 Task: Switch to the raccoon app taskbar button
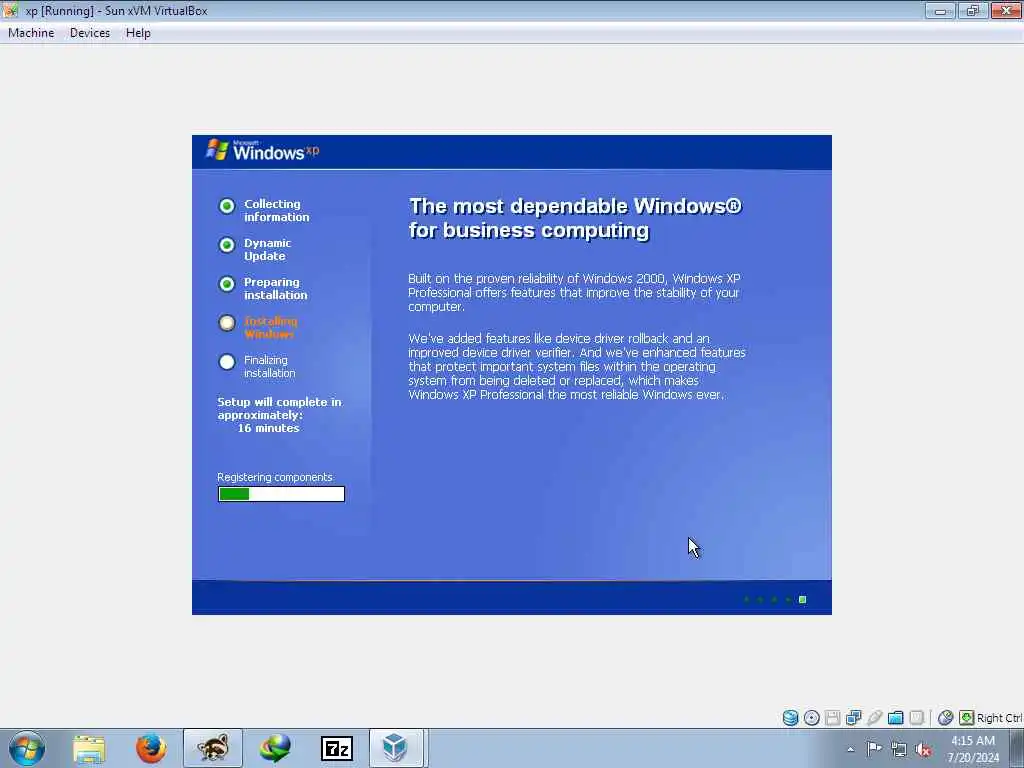coord(213,748)
